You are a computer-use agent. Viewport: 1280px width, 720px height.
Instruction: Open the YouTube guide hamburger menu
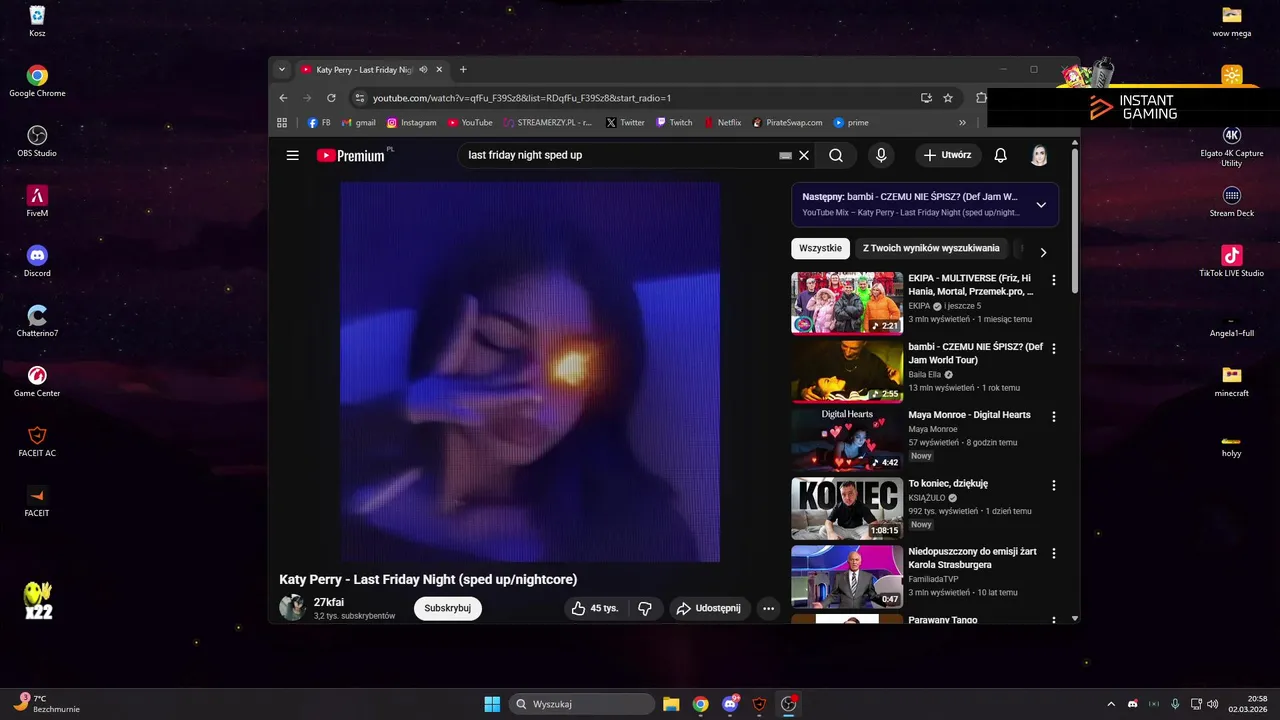[292, 155]
